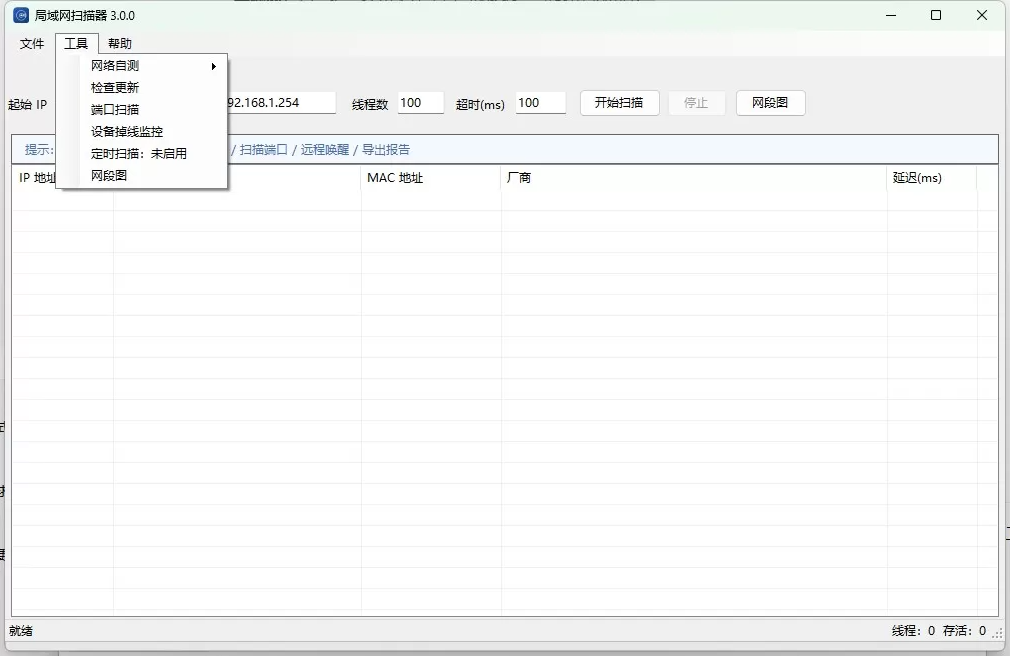Viewport: 1010px width, 656px height.
Task: Minimize the 局域网扫描器 window
Action: point(891,15)
